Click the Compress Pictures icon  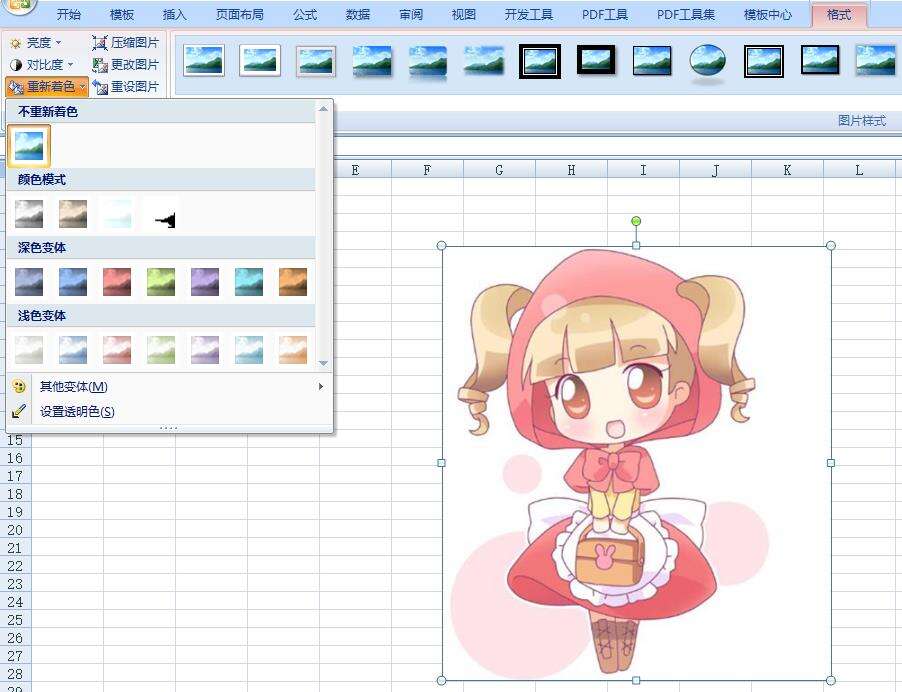[x=100, y=43]
